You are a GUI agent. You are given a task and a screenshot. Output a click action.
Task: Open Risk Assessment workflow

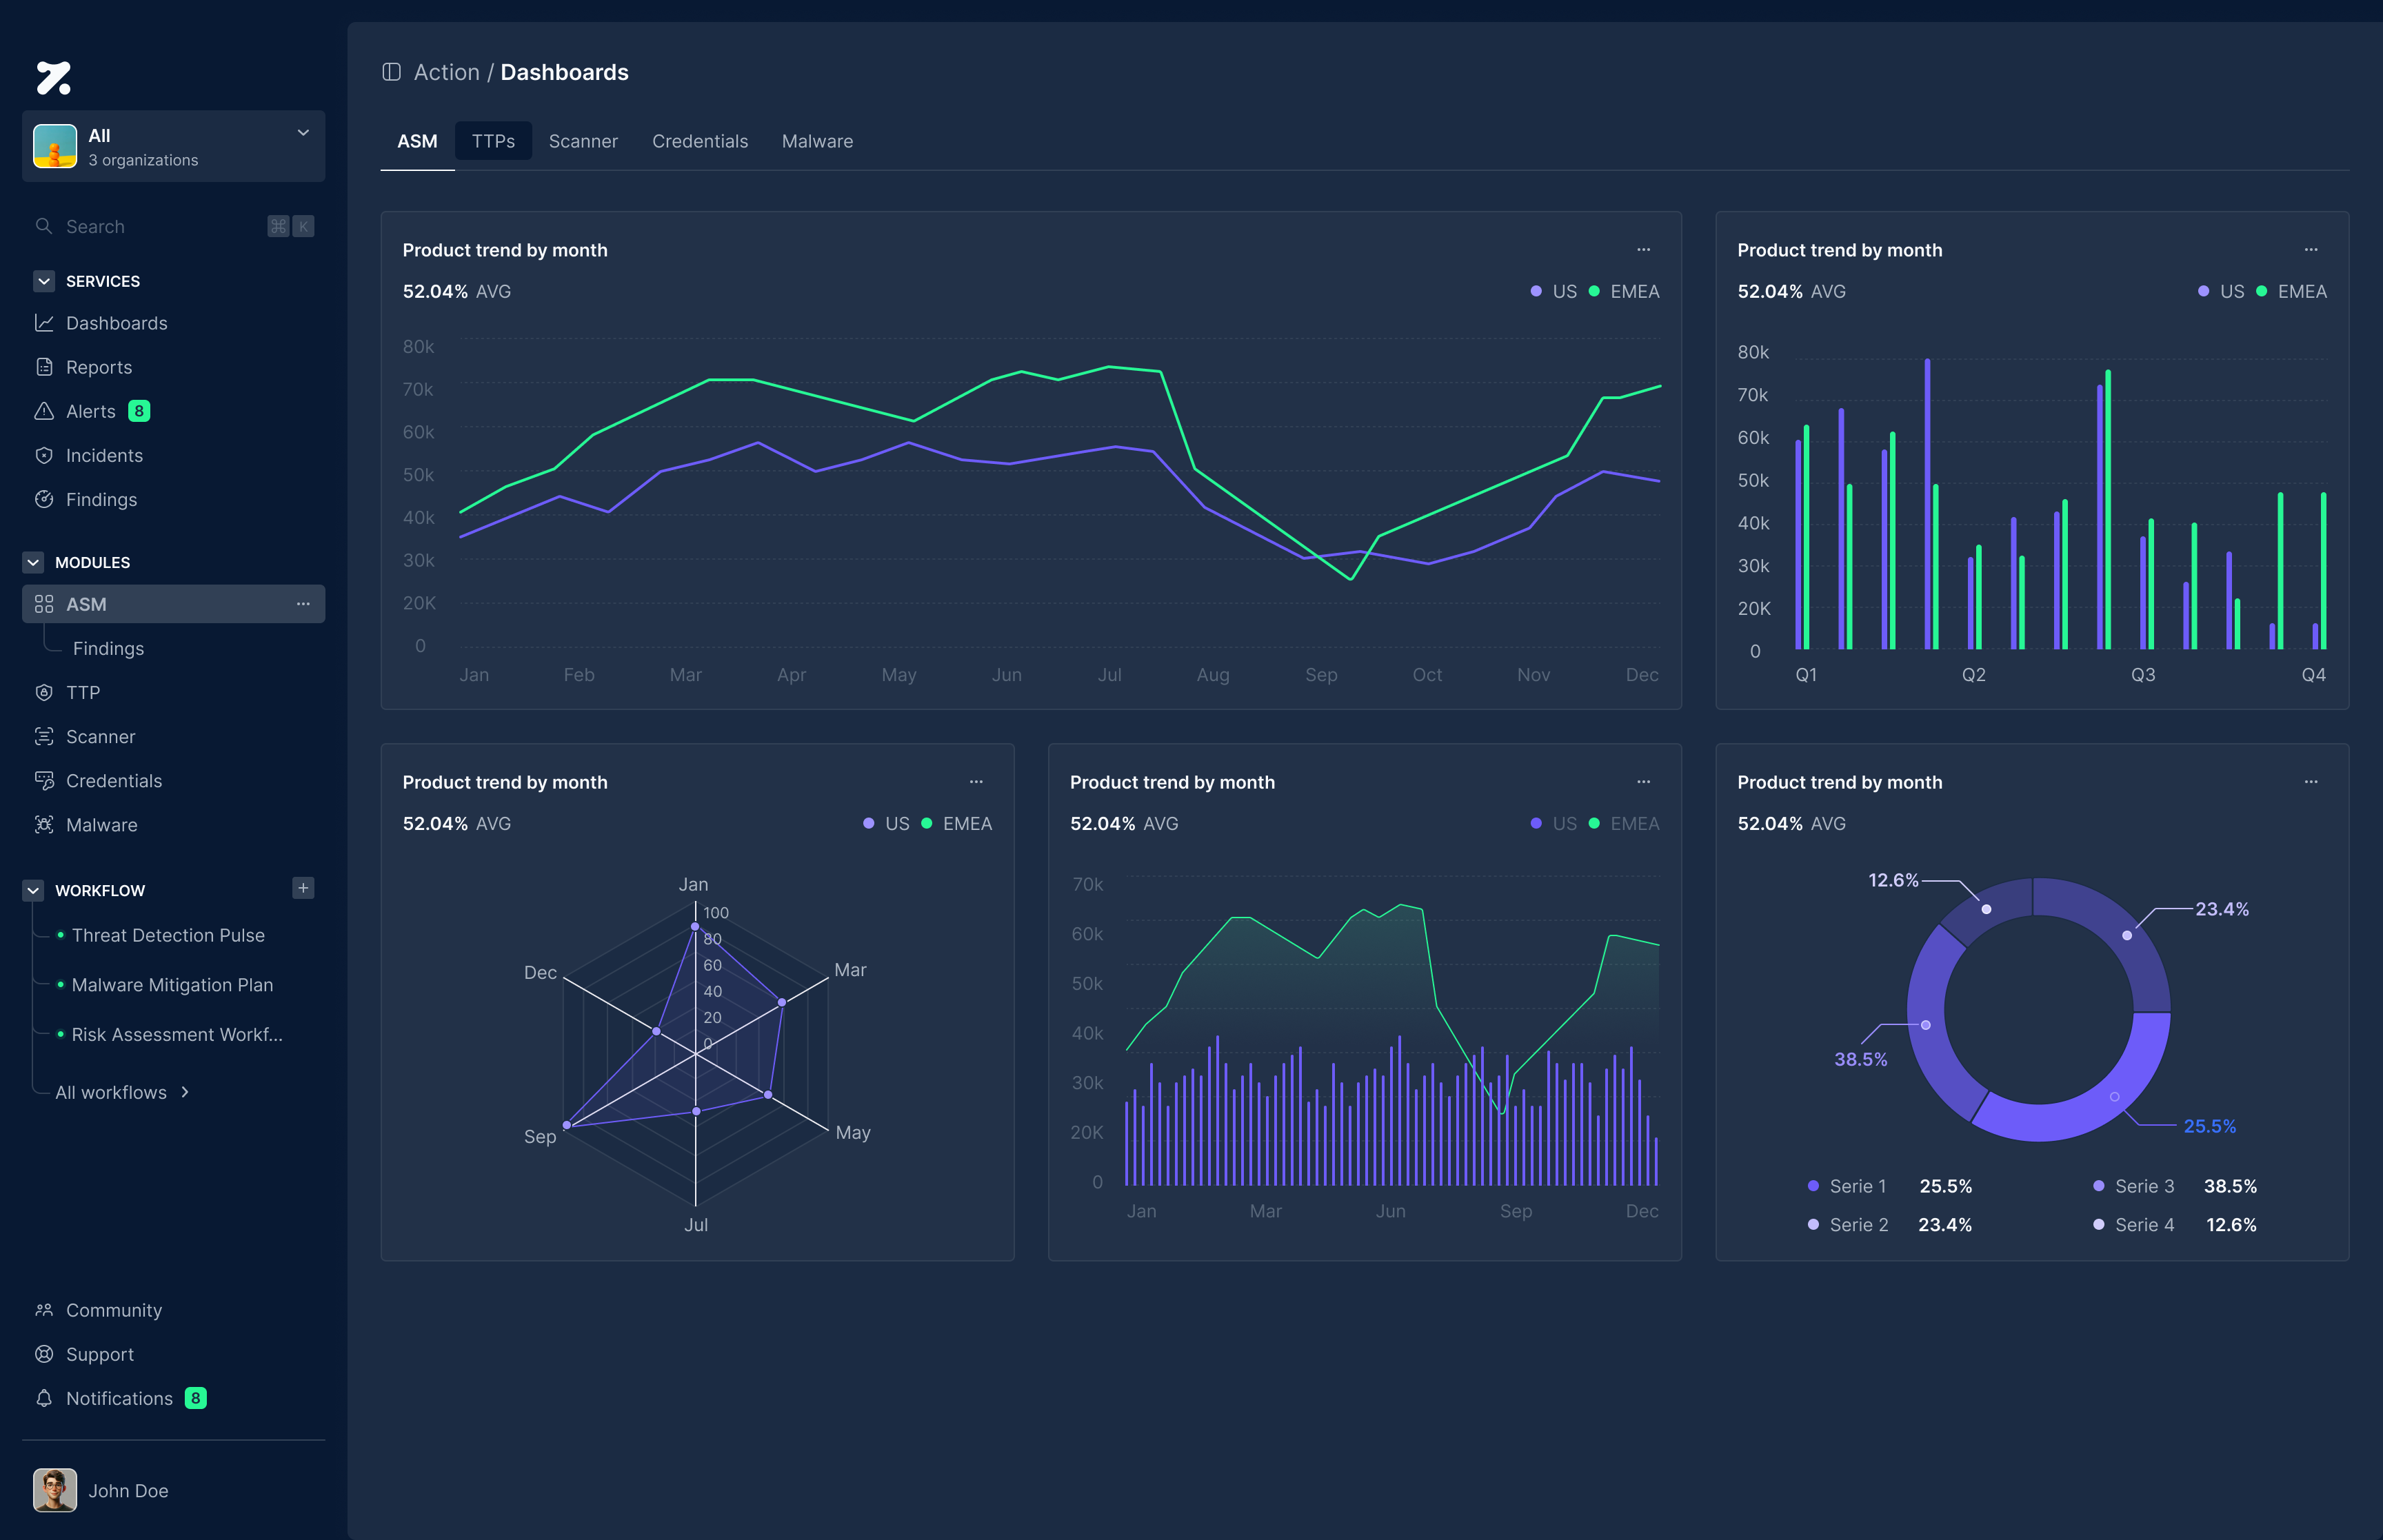pos(177,1034)
